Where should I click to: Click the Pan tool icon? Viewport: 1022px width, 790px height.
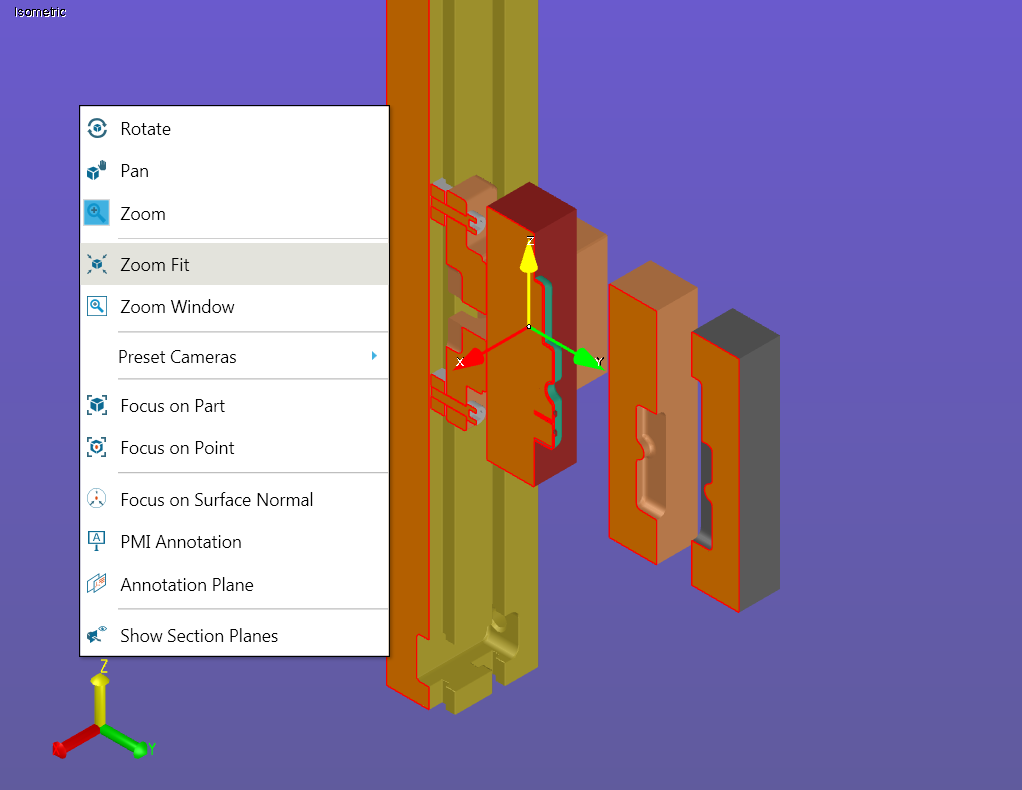tap(97, 170)
